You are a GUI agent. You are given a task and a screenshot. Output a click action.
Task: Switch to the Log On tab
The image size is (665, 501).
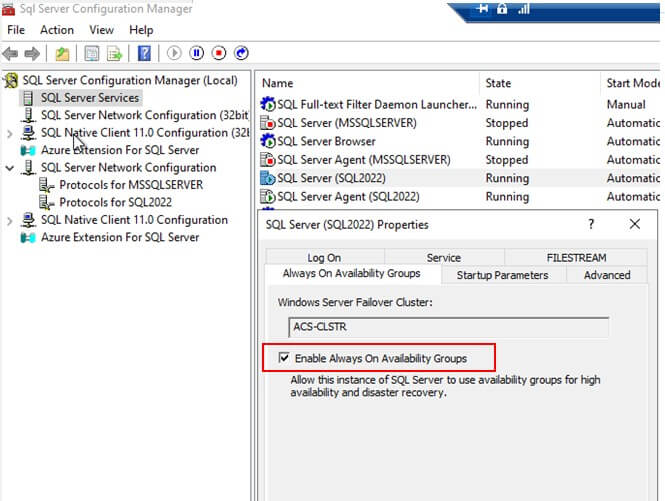coord(324,257)
